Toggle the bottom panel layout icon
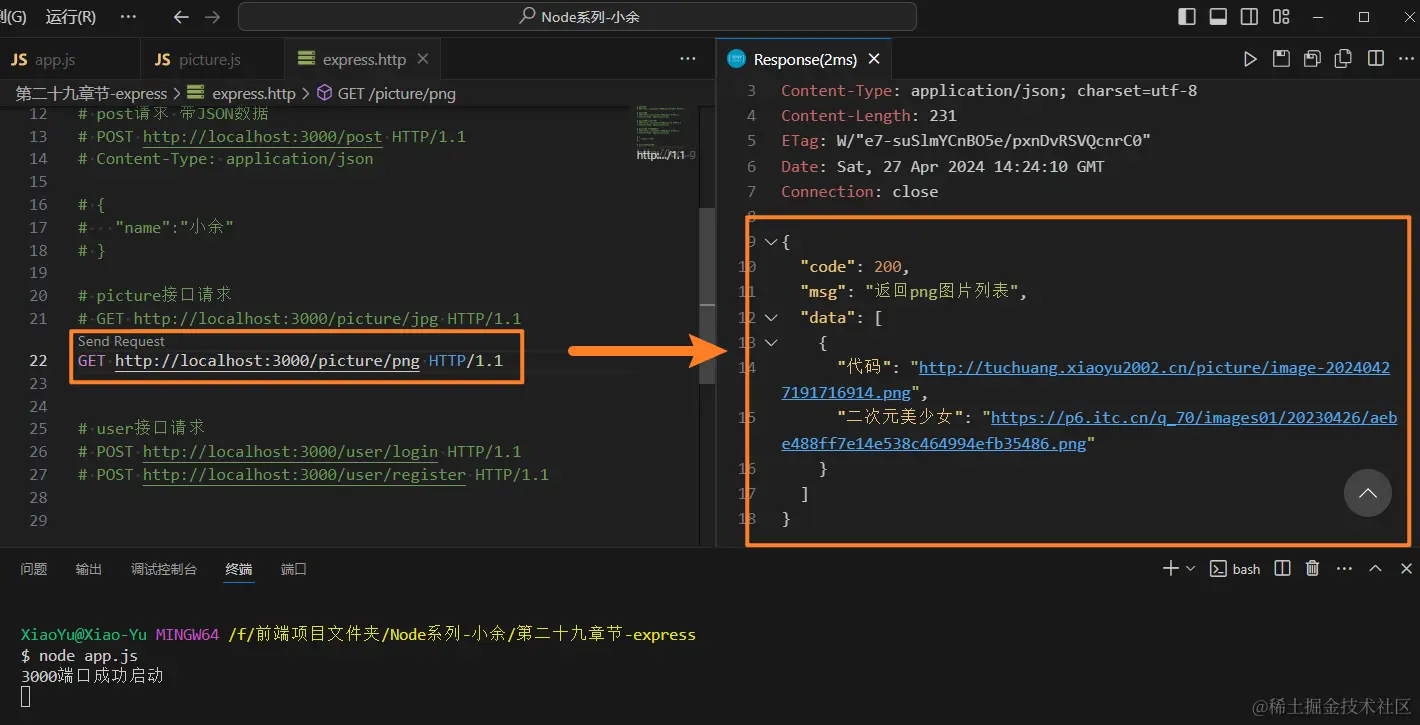The width and height of the screenshot is (1420, 725). (1218, 17)
